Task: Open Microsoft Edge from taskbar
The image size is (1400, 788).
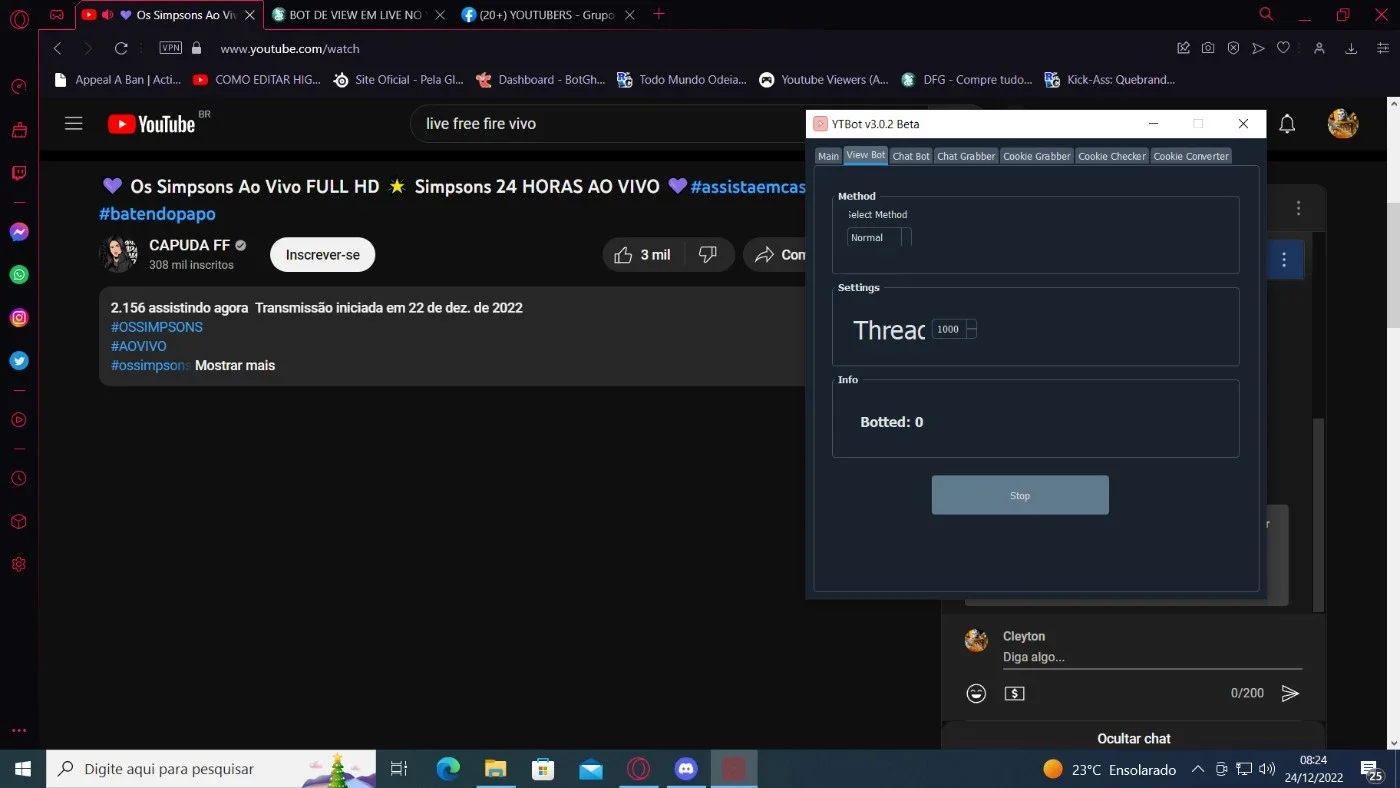Action: pyautogui.click(x=448, y=769)
